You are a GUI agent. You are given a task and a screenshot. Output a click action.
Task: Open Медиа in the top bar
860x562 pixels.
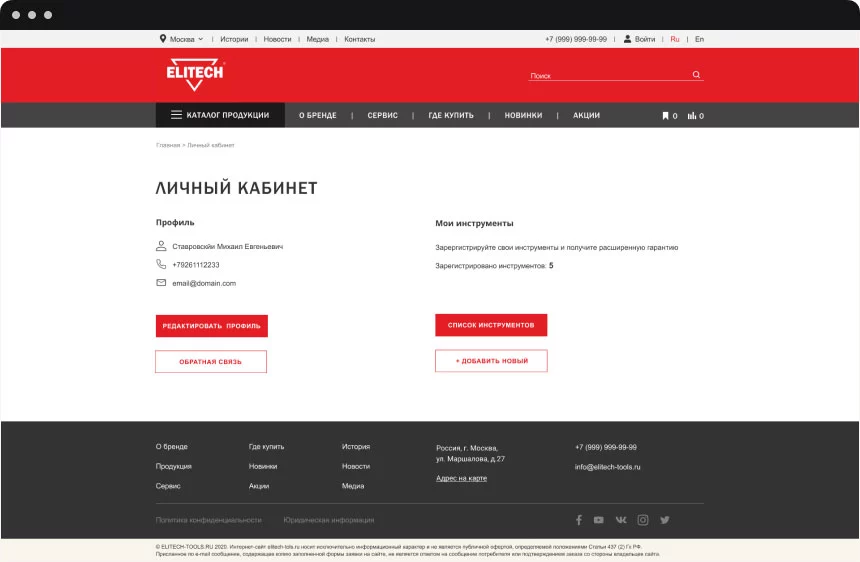[x=318, y=39]
